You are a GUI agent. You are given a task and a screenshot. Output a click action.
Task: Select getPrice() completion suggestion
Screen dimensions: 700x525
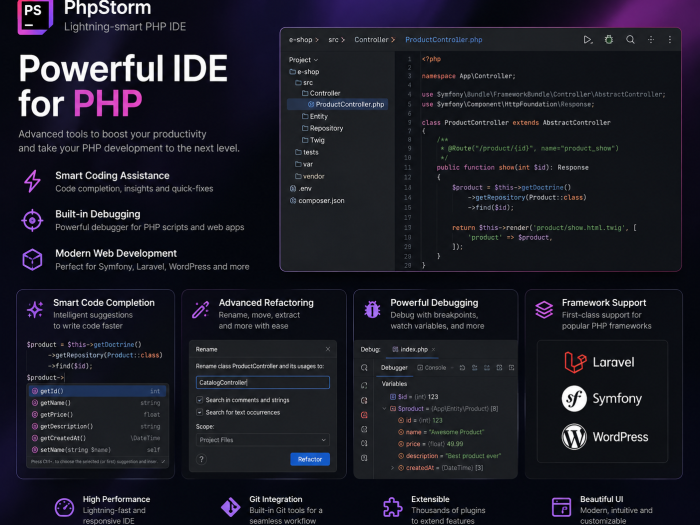click(97, 415)
